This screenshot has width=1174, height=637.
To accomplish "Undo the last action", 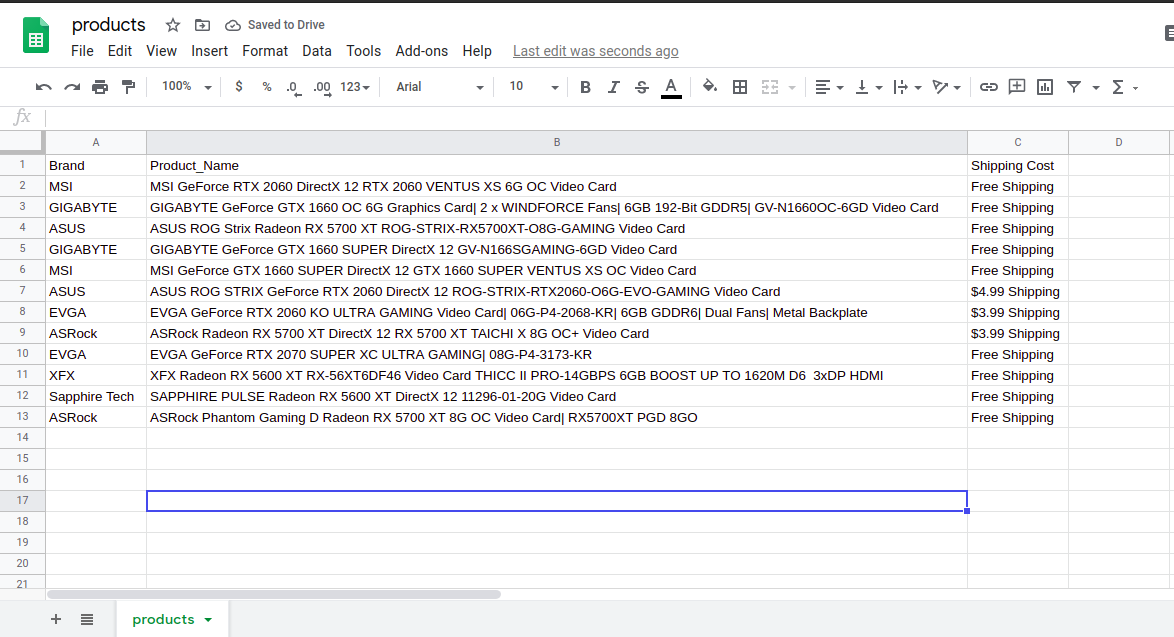I will pyautogui.click(x=43, y=87).
